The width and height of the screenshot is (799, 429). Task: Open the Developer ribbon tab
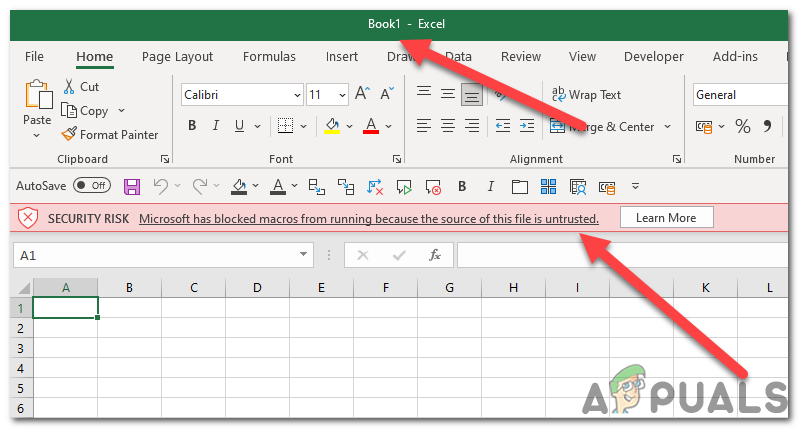pos(654,57)
